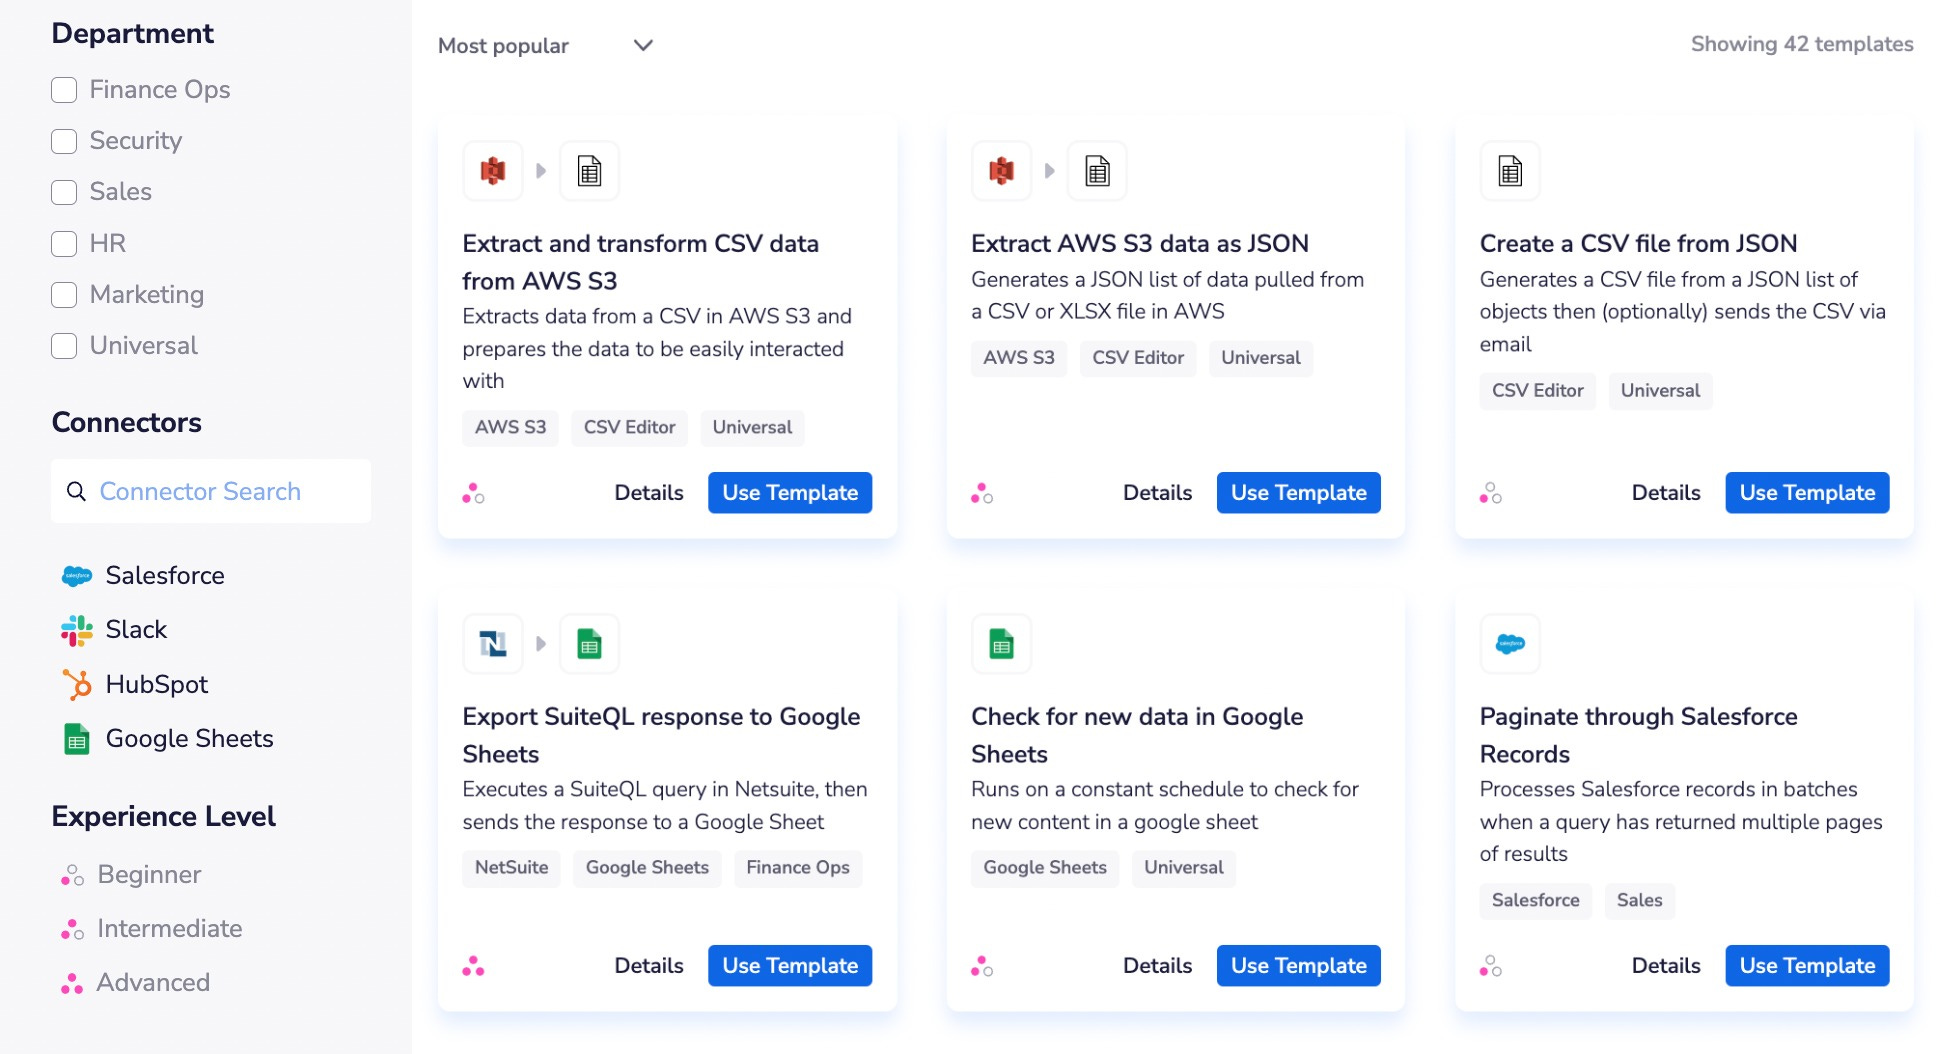Click Google Sheets icon on Export SuiteQL card
Screen dimensions: 1940x1054
pyautogui.click(x=590, y=644)
